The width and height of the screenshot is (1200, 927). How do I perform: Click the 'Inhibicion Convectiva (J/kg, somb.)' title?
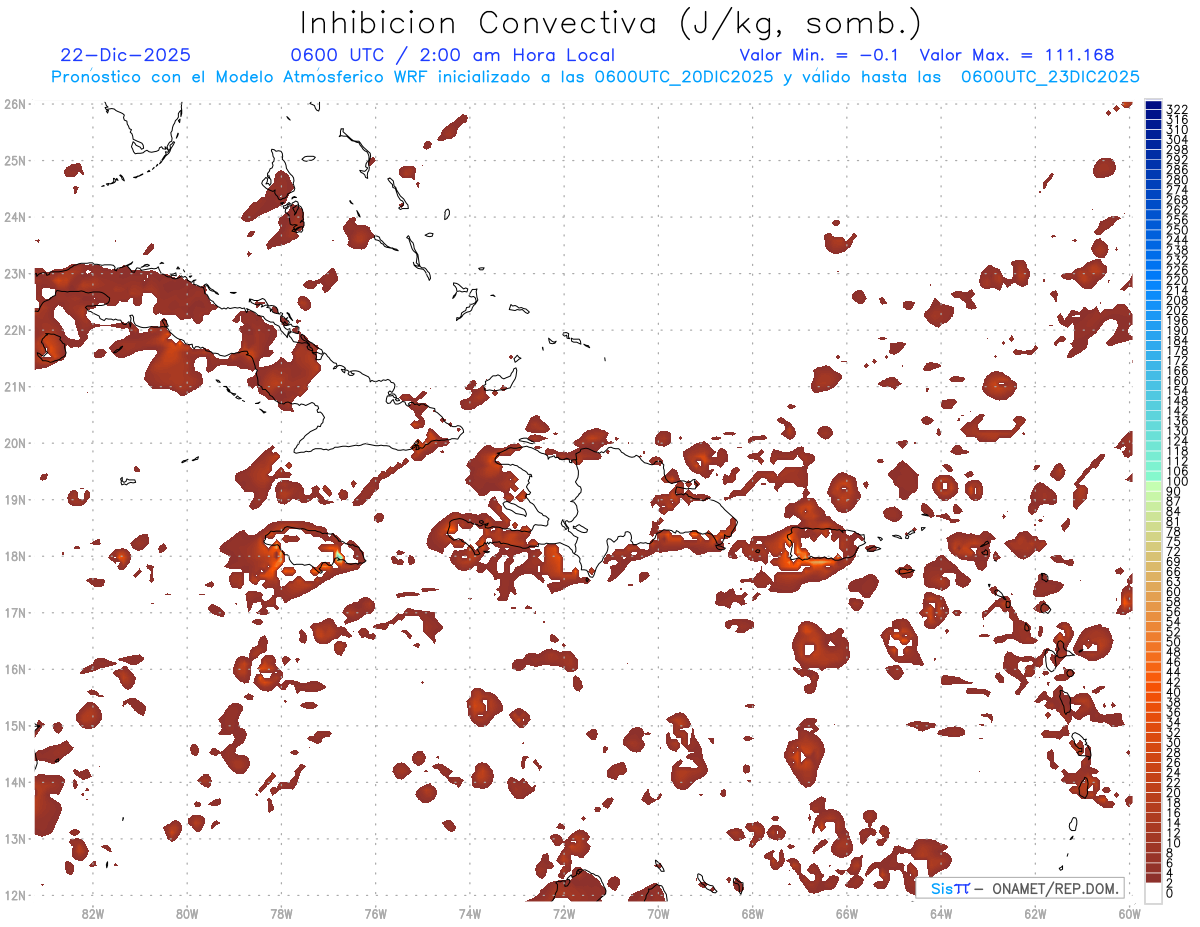611,23
